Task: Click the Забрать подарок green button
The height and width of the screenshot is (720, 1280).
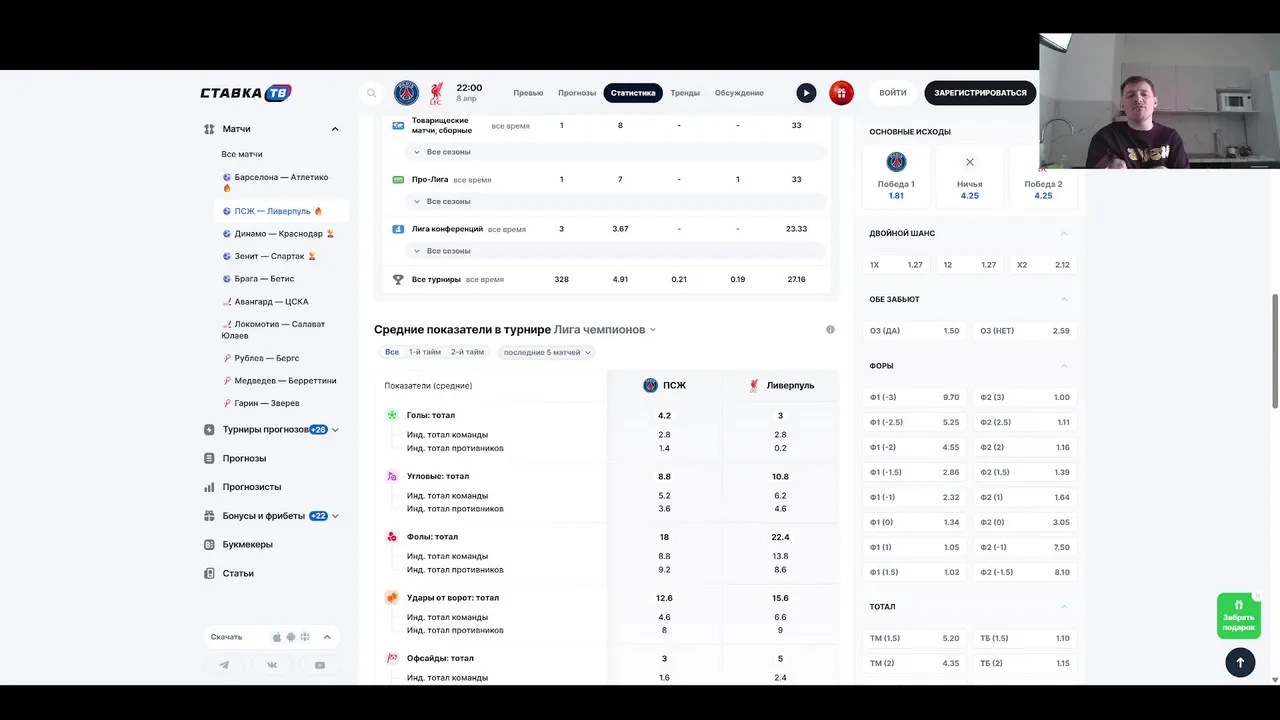Action: click(1238, 616)
